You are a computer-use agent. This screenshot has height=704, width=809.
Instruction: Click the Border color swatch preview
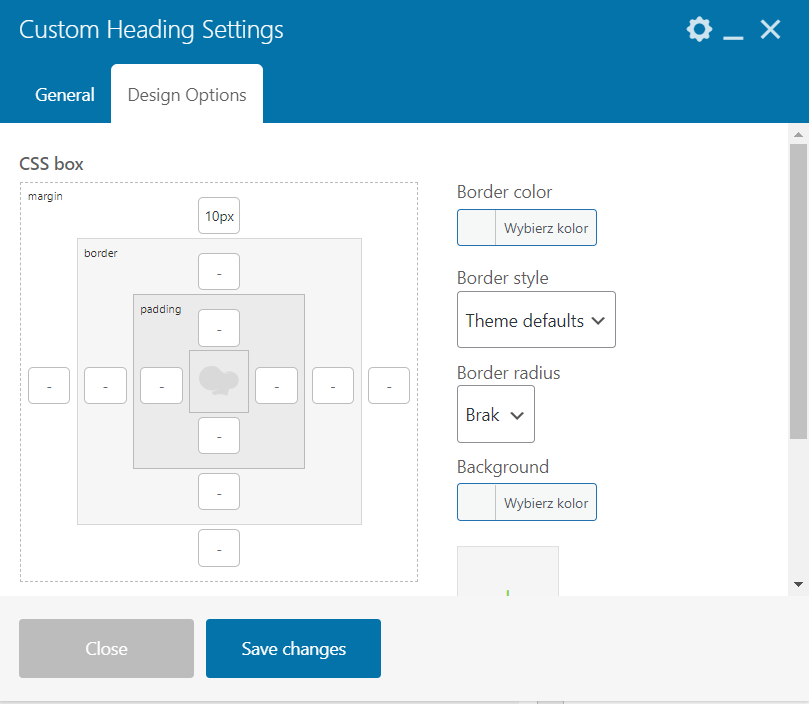pos(477,228)
